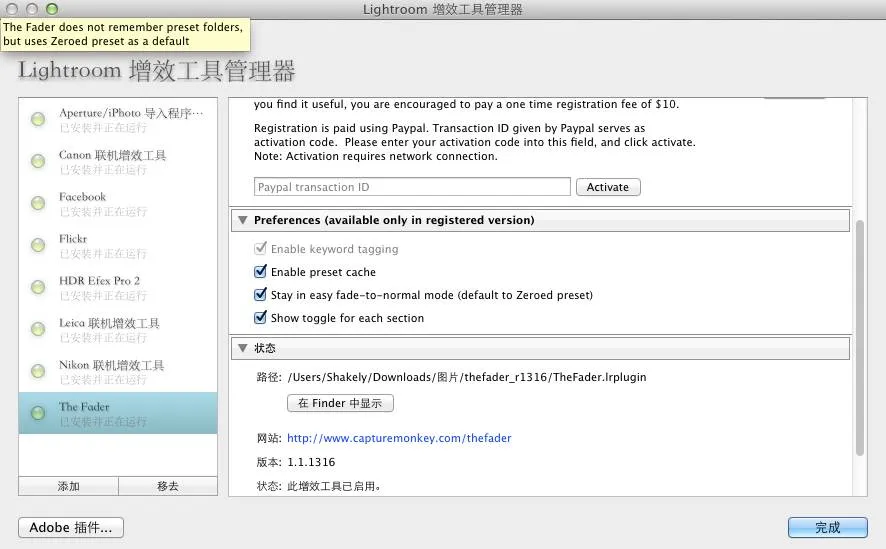Screen dimensions: 886x549
Task: Click the status text 此增效工具已启用
Action: pos(333,486)
